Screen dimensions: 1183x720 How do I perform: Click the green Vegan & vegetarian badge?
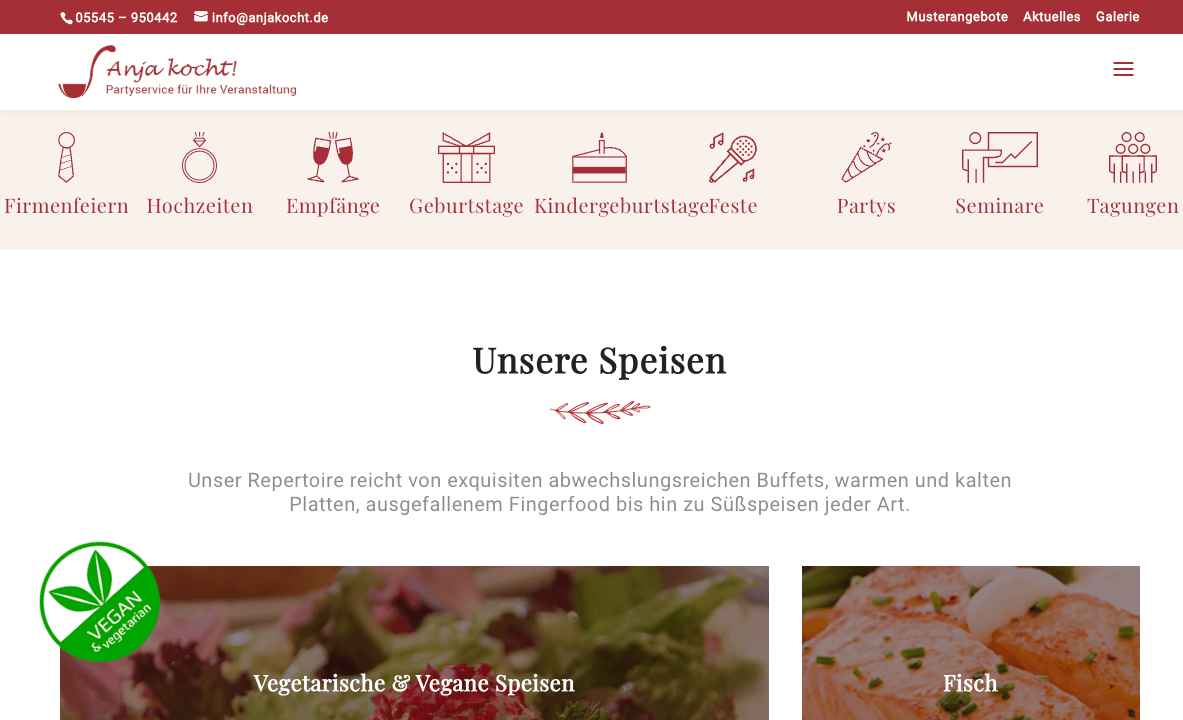click(100, 602)
